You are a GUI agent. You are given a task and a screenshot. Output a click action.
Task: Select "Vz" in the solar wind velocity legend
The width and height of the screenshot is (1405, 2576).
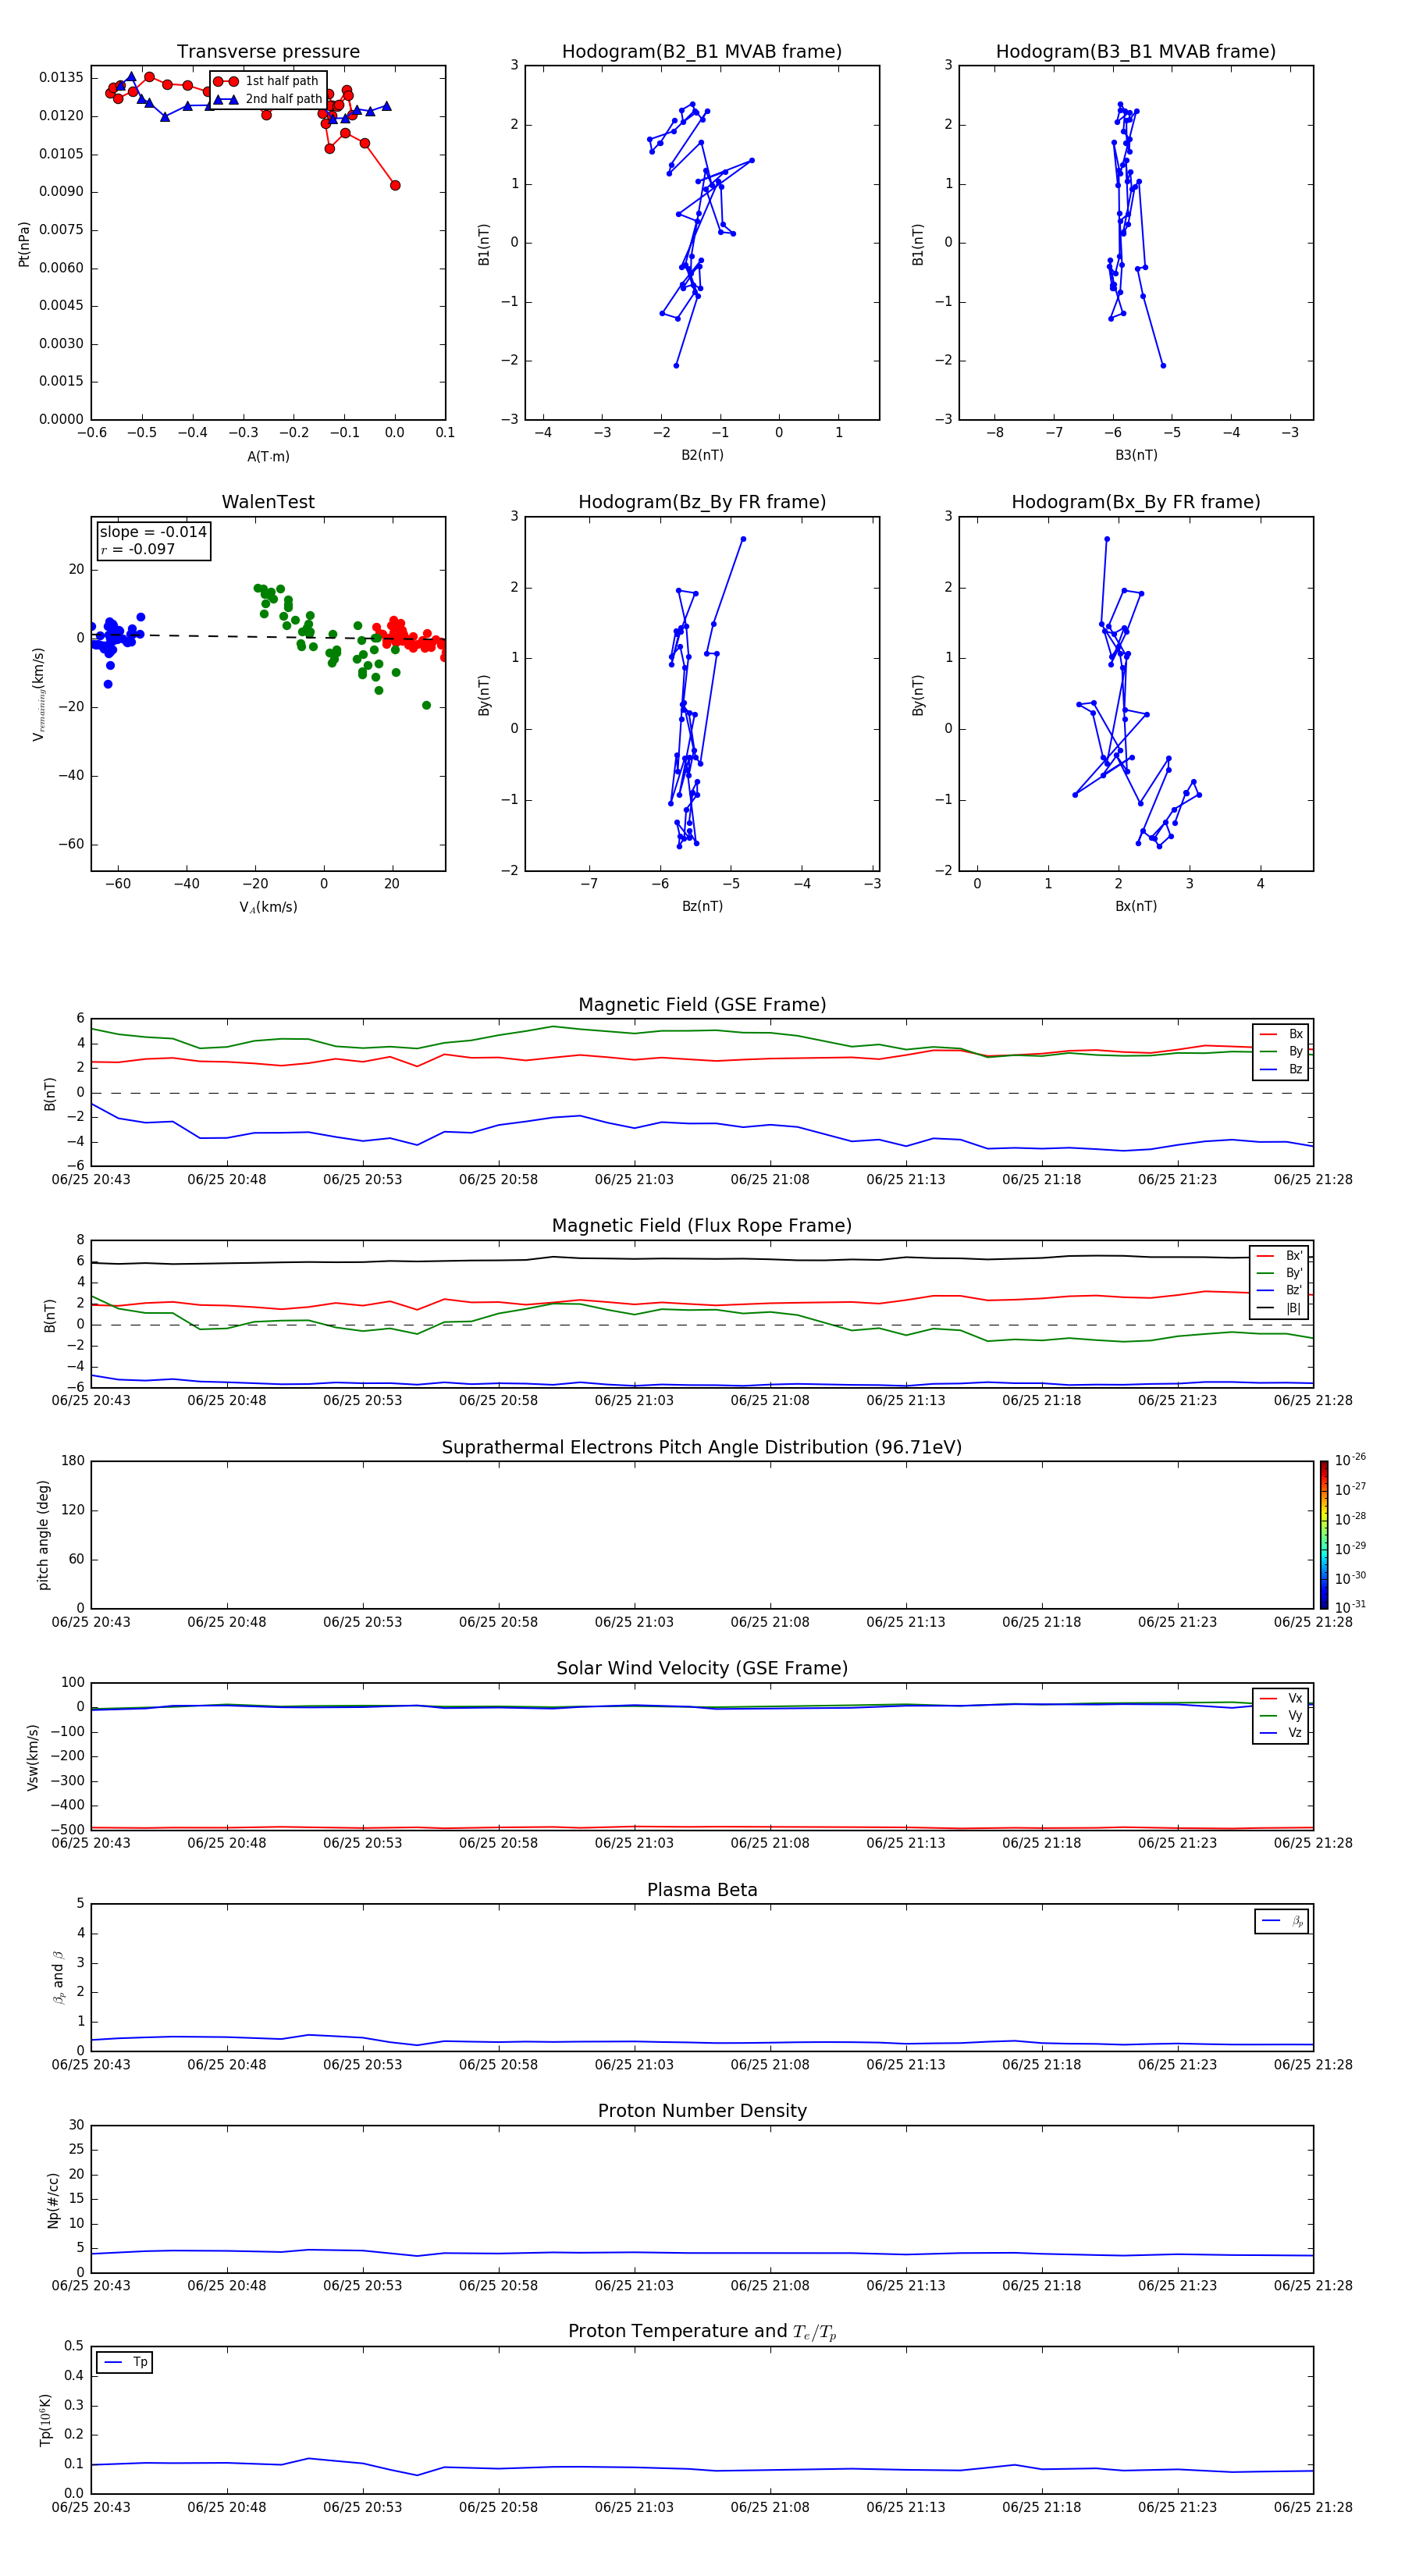pos(1281,1733)
